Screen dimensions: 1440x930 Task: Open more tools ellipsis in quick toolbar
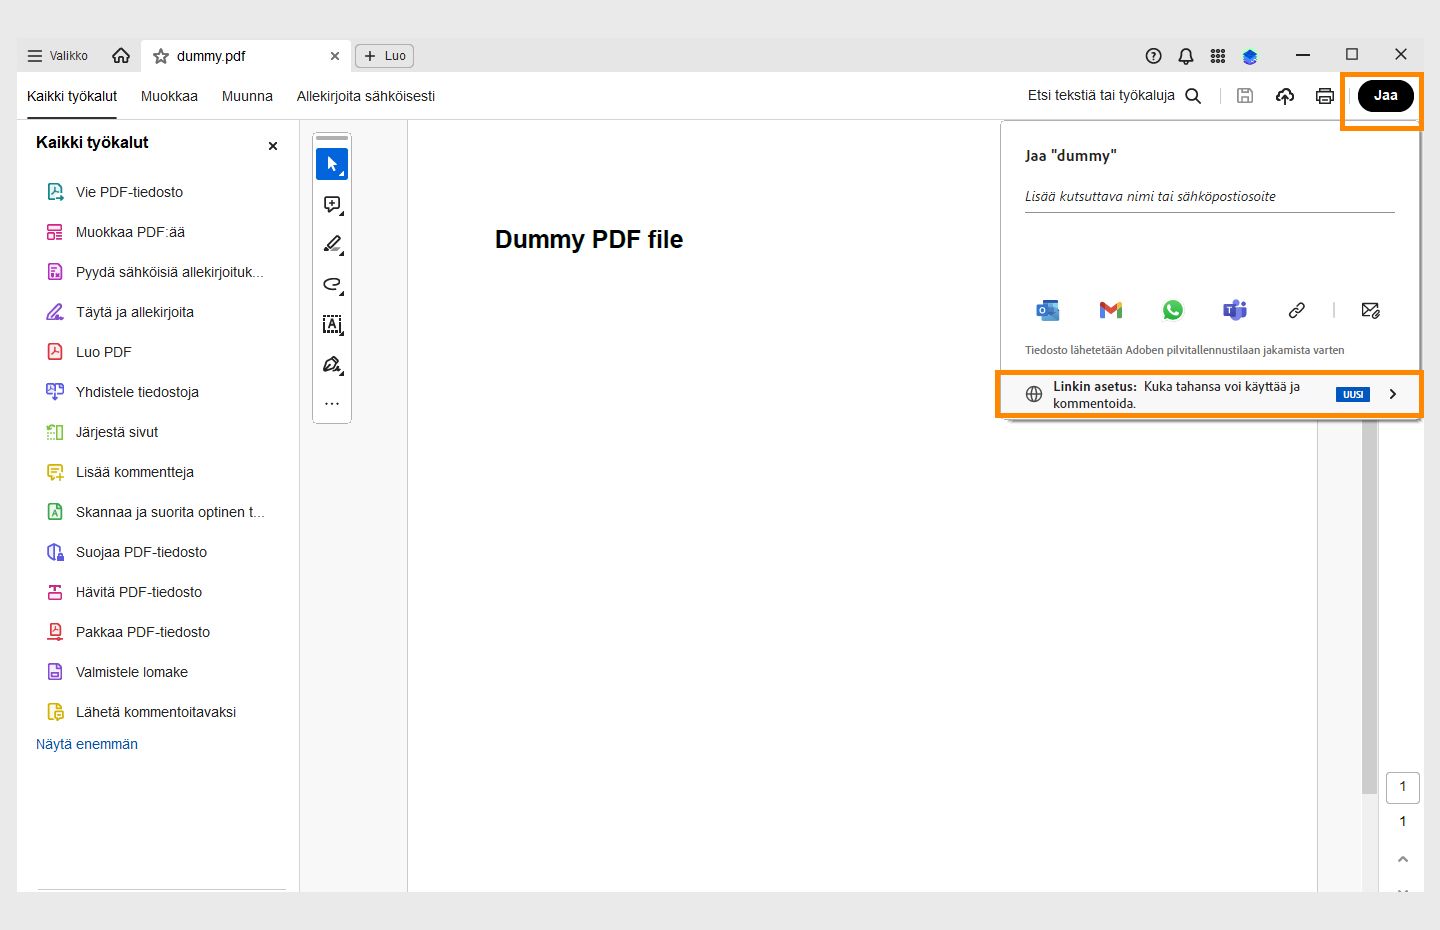(x=332, y=404)
